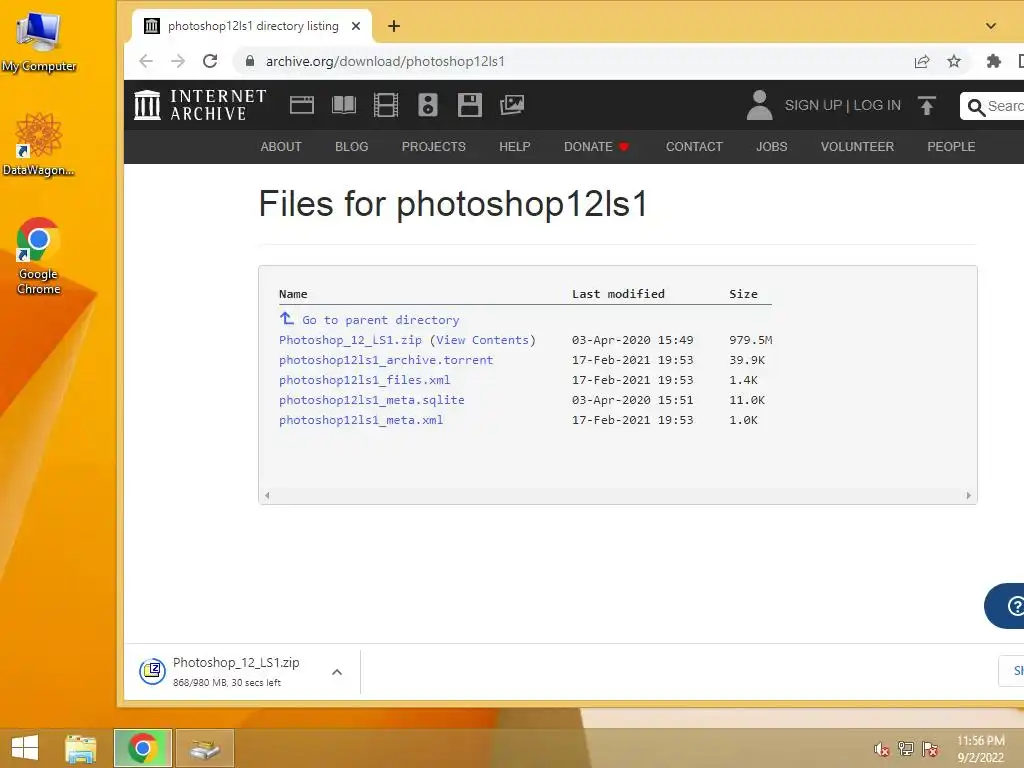Image resolution: width=1024 pixels, height=768 pixels.
Task: Open photoshop12ls1_archive.torrent link
Action: pos(386,360)
